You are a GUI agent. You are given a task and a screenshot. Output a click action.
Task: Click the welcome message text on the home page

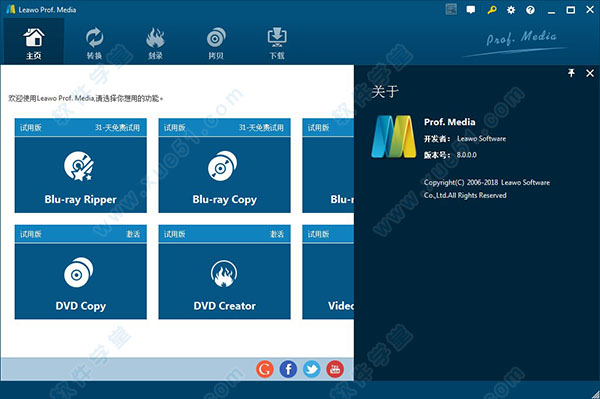[86, 98]
